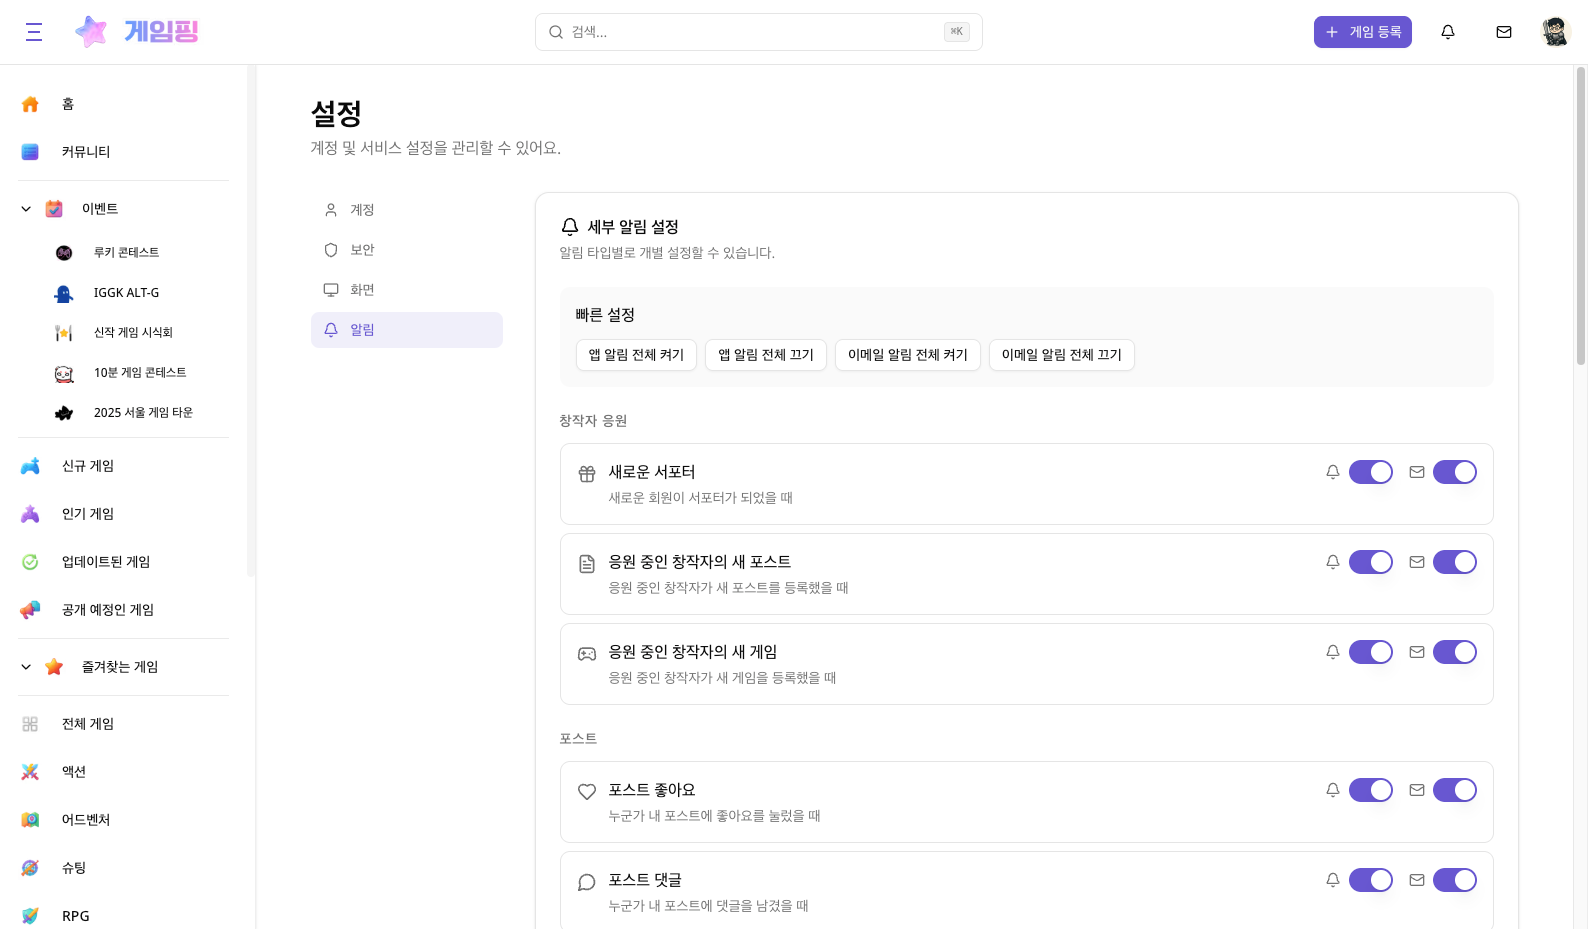Viewport: 1588px width, 929px height.
Task: Click the 어드벤처 map icon
Action: click(30, 820)
